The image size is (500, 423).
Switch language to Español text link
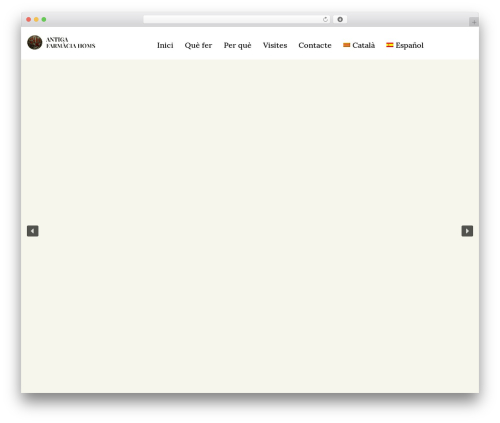click(x=409, y=45)
